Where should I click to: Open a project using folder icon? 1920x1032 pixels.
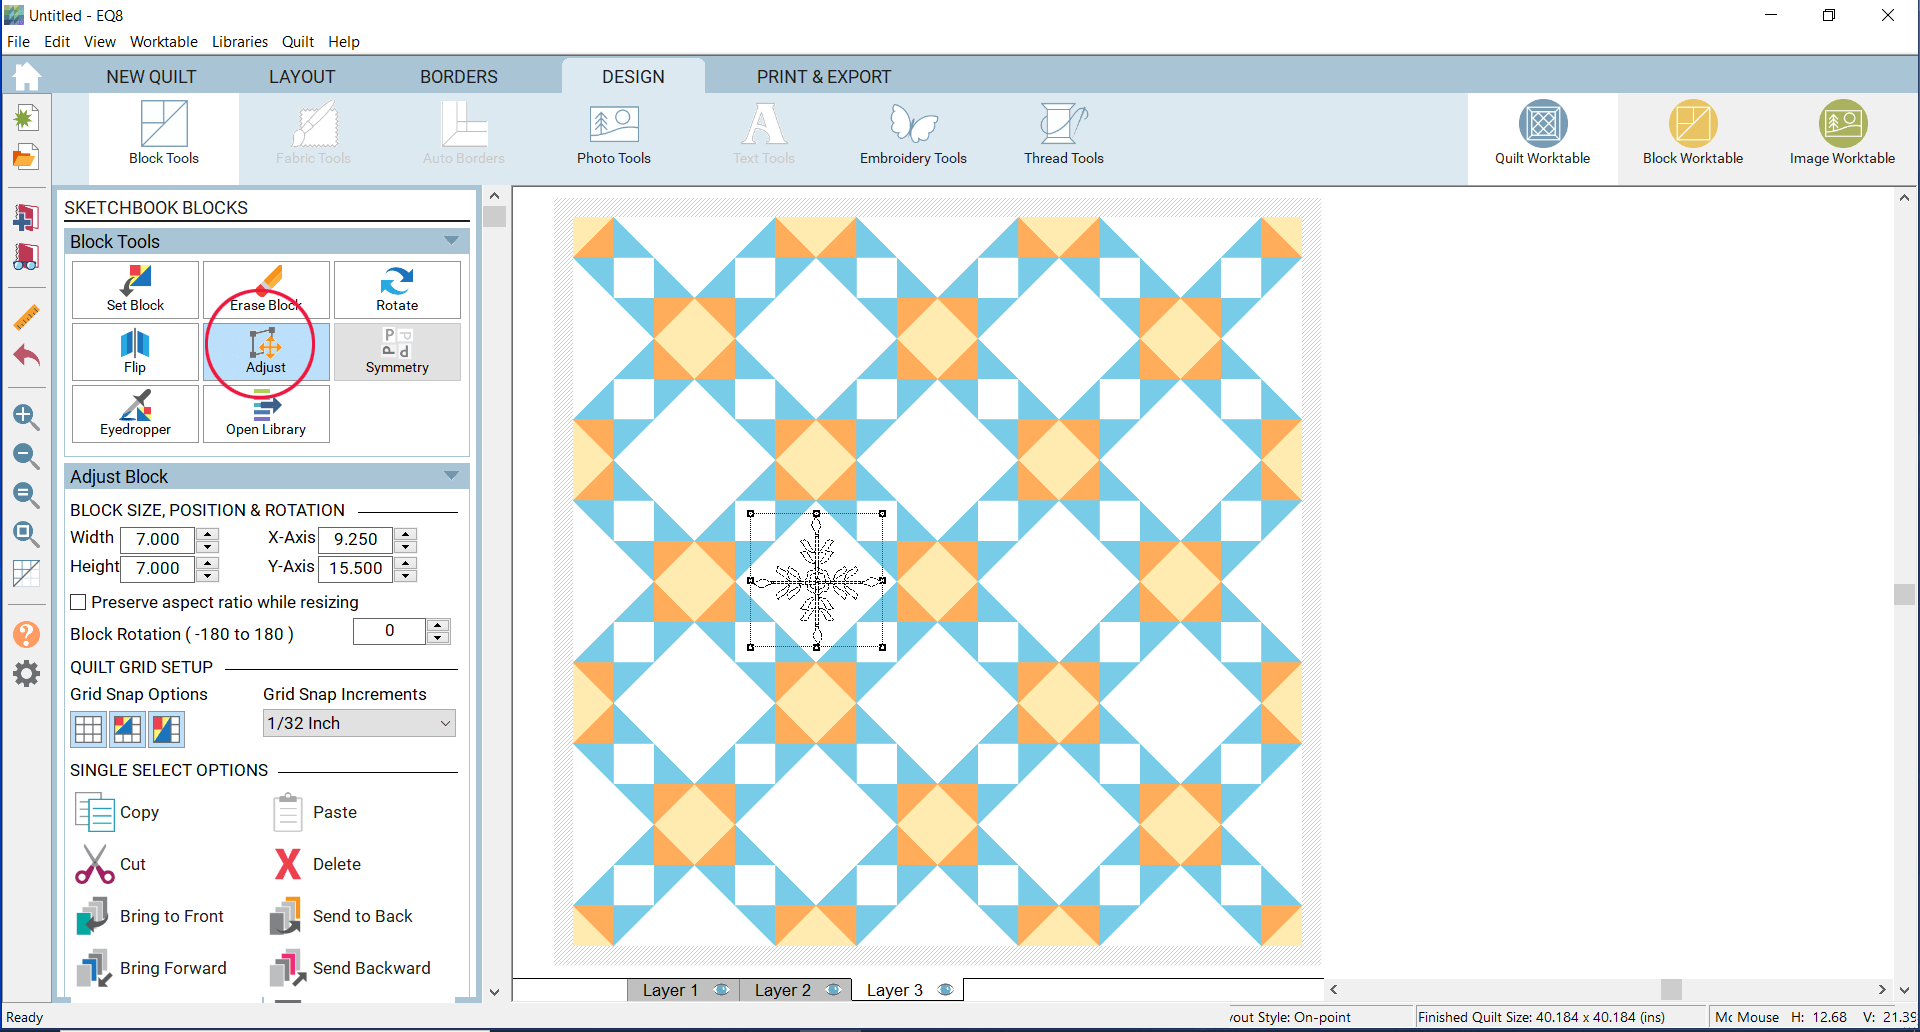pyautogui.click(x=26, y=157)
